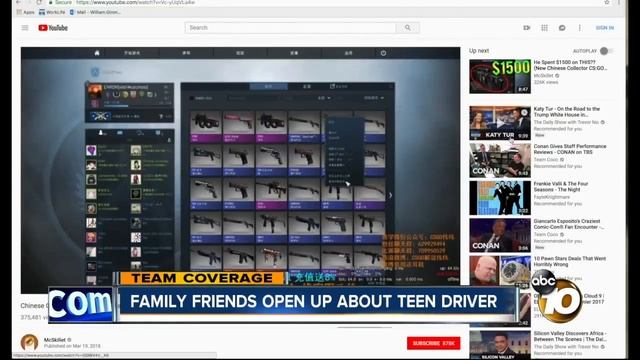Open title 'Giancarlo Esposito's Craziest Comic-Con'
Viewport: 640px width, 360px height.
570,224
